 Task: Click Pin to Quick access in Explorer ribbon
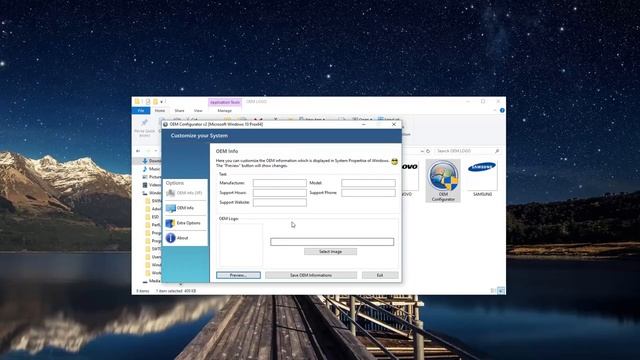click(144, 128)
